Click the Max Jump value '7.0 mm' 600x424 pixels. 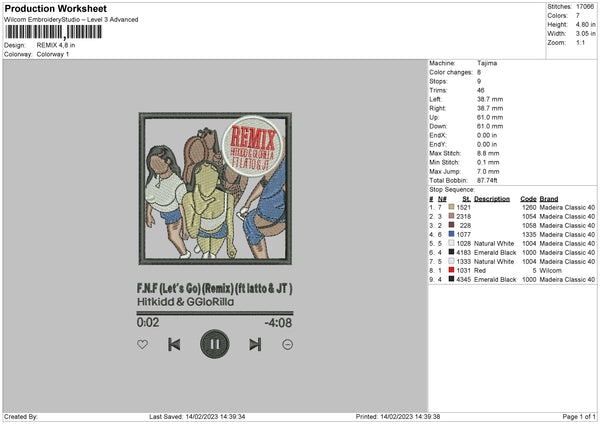pyautogui.click(x=488, y=171)
